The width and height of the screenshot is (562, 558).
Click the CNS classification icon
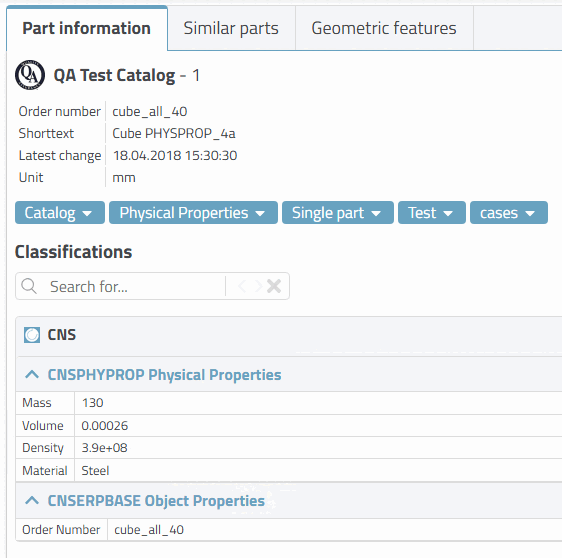(x=32, y=335)
